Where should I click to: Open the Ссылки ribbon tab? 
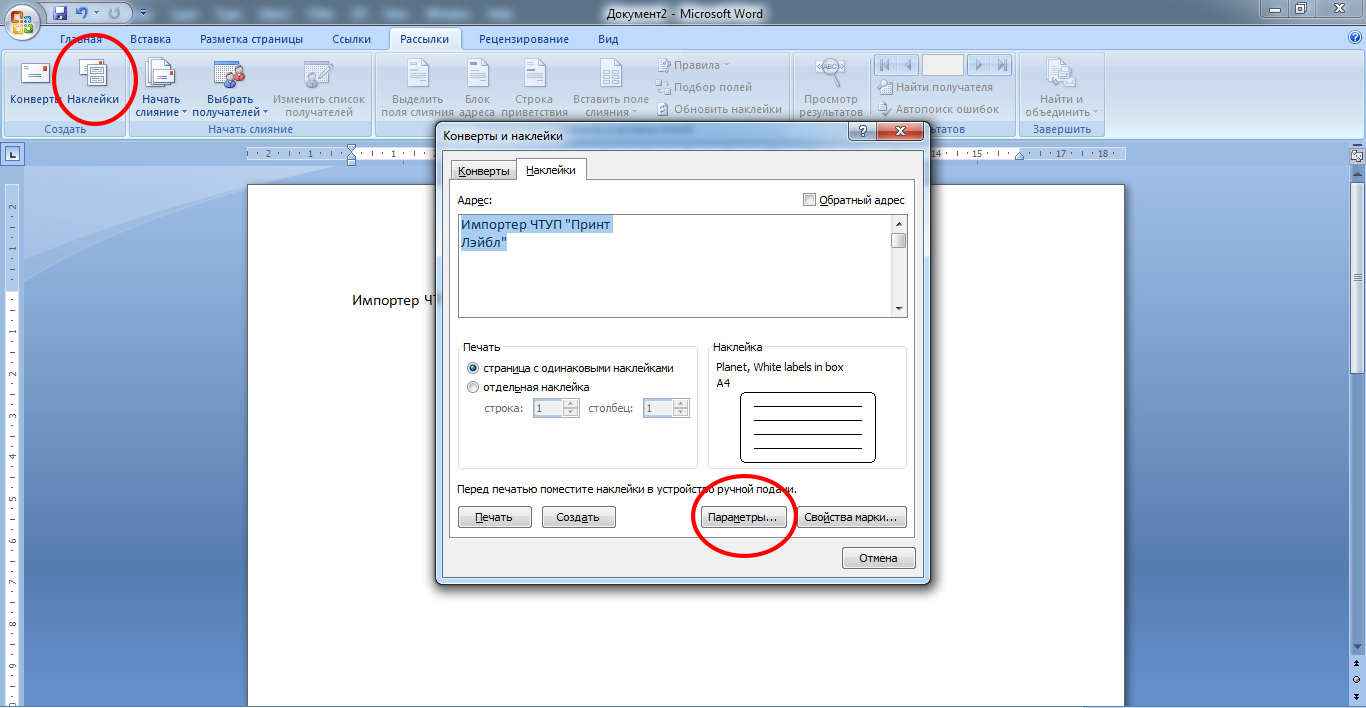[x=352, y=39]
